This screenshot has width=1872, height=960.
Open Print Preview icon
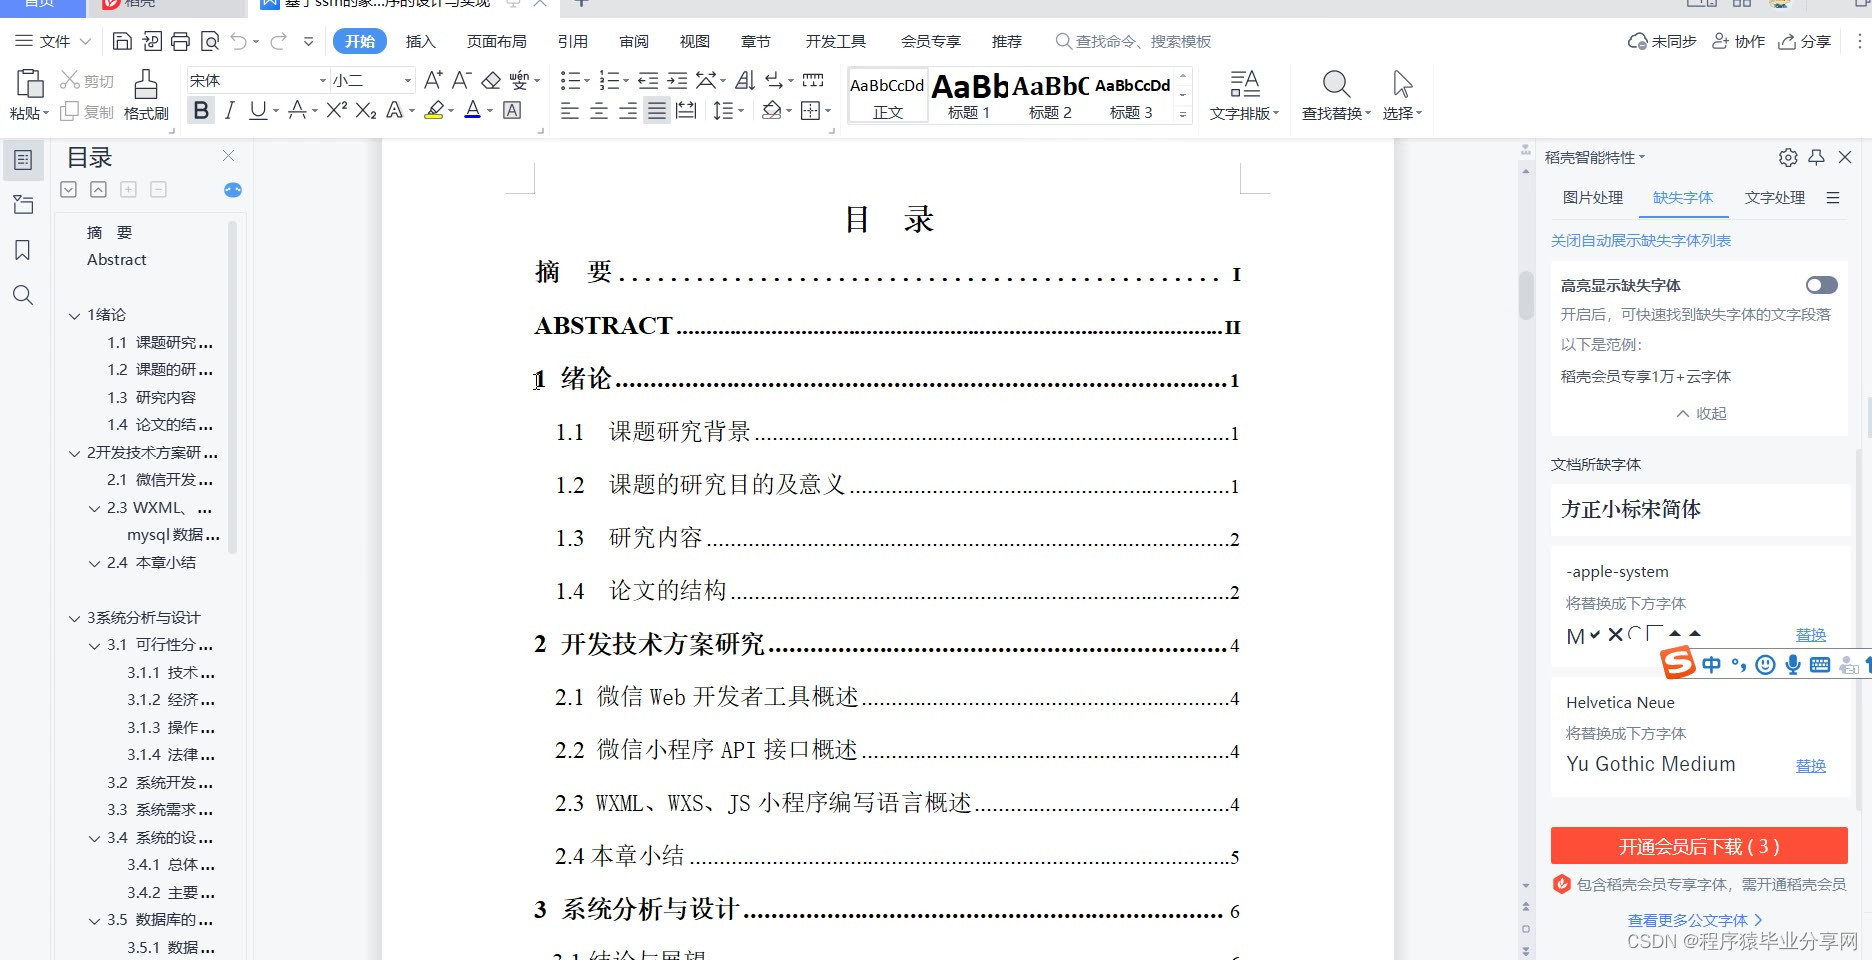click(x=210, y=41)
